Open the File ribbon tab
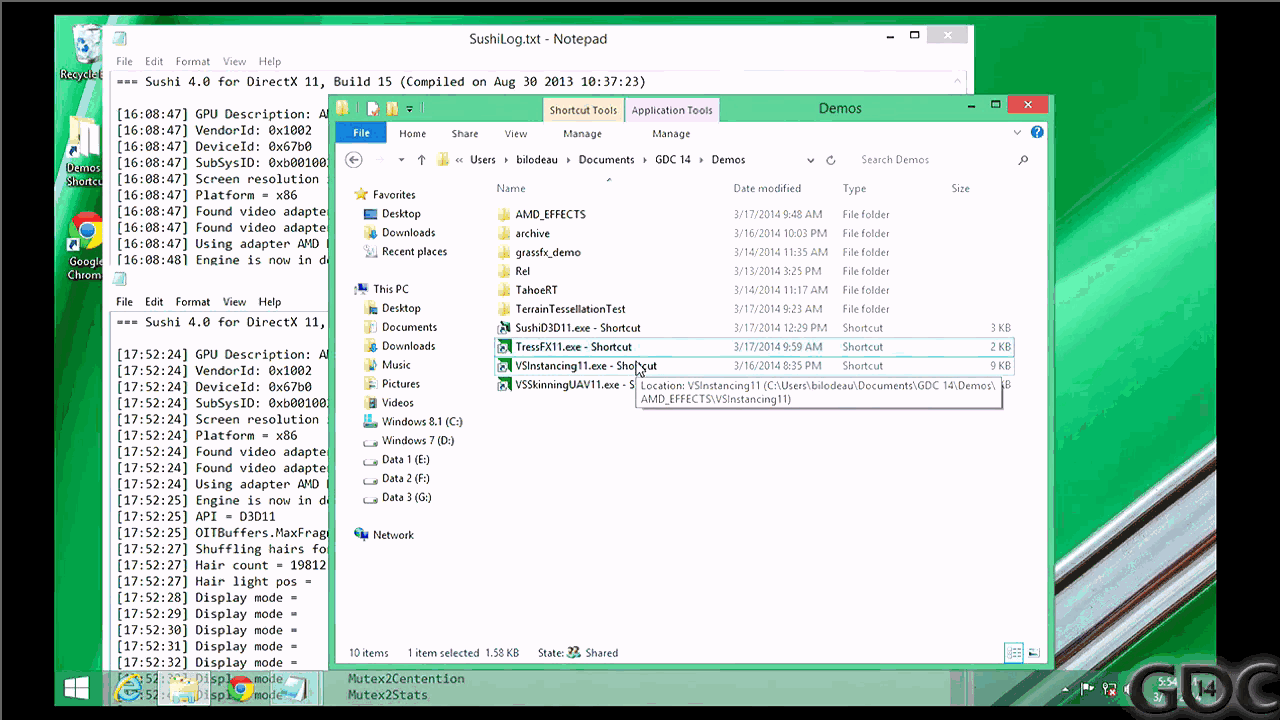The height and width of the screenshot is (720, 1280). (x=361, y=133)
